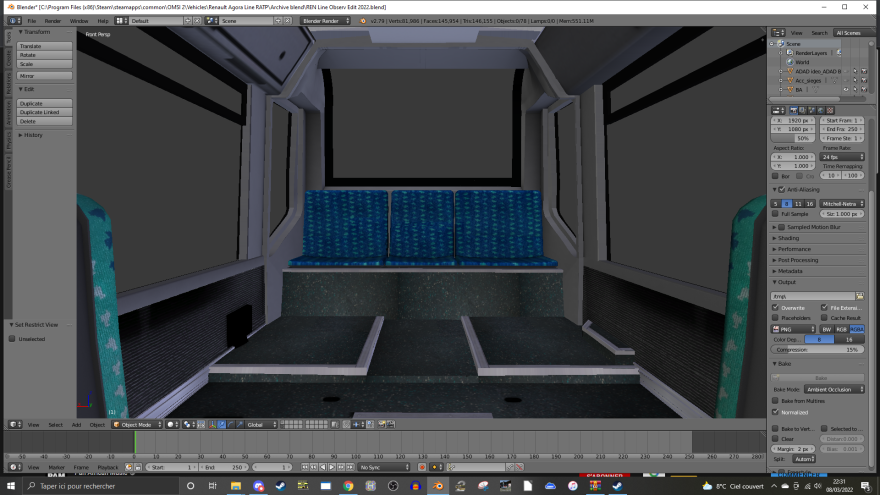Open the Window menu in the top bar
Viewport: 880px width, 495px height.
tap(78, 20)
